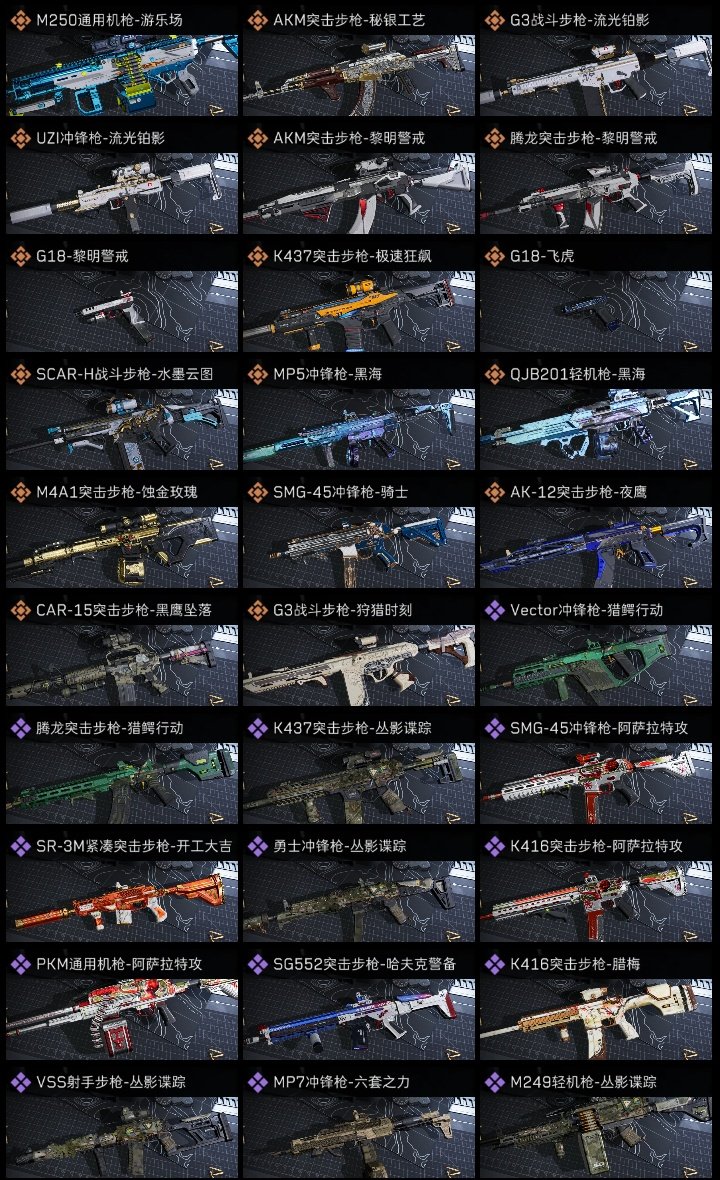Click the orange rarity icon beside SCAR-H战斗步枪-水墨云图
Image resolution: width=720 pixels, height=1180 pixels.
[x=20, y=374]
